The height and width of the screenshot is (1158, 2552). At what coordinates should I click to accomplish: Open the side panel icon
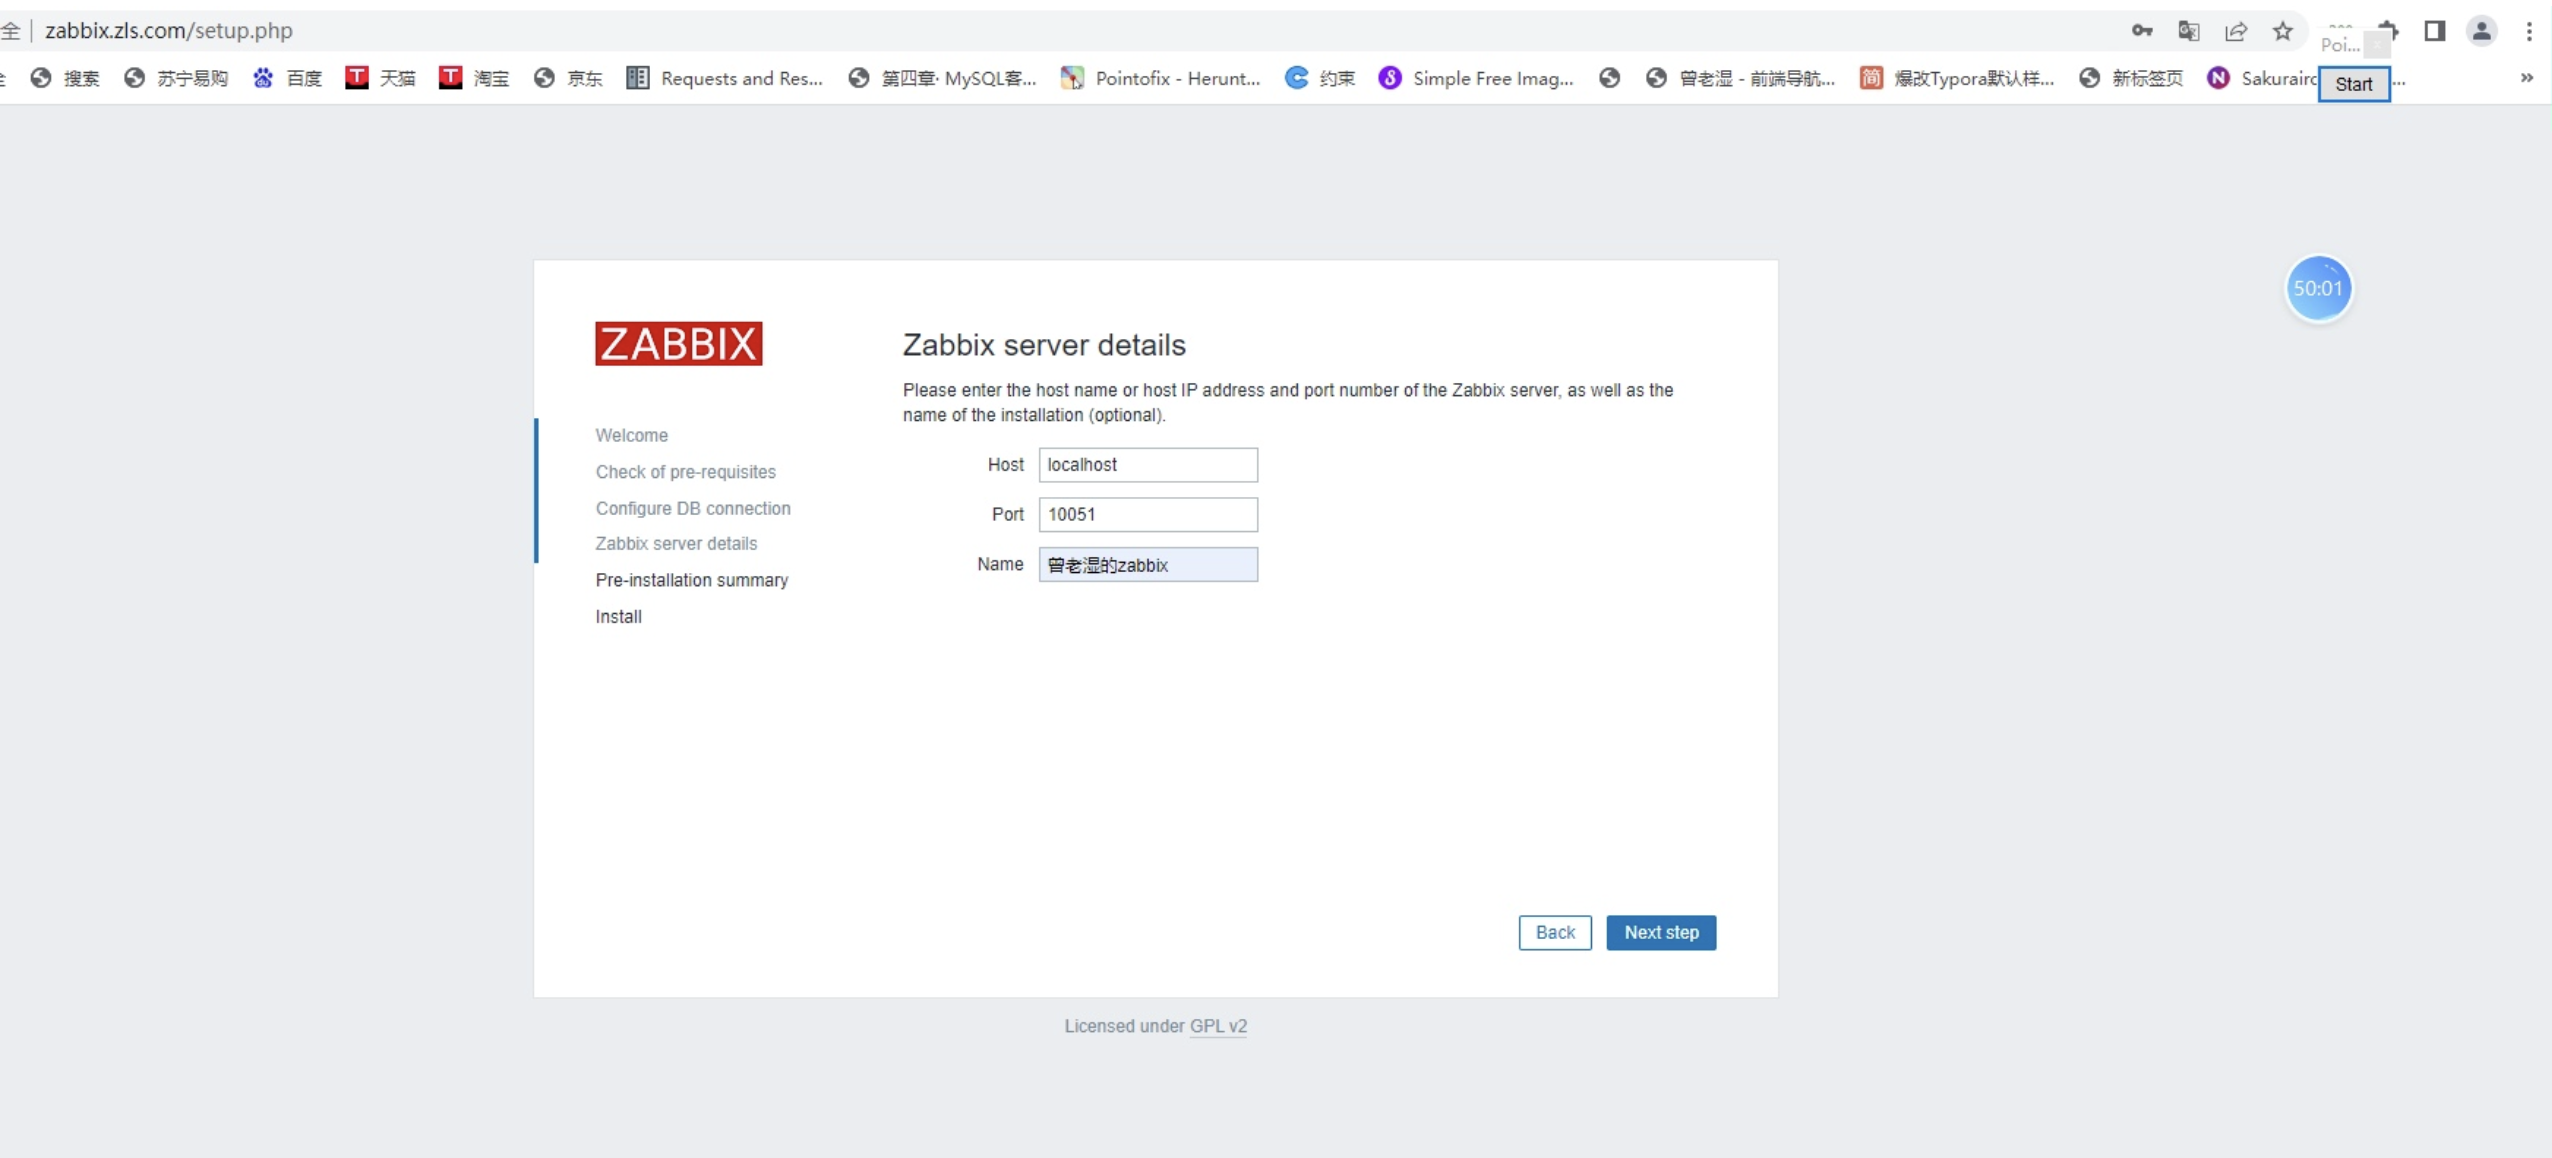point(2434,31)
